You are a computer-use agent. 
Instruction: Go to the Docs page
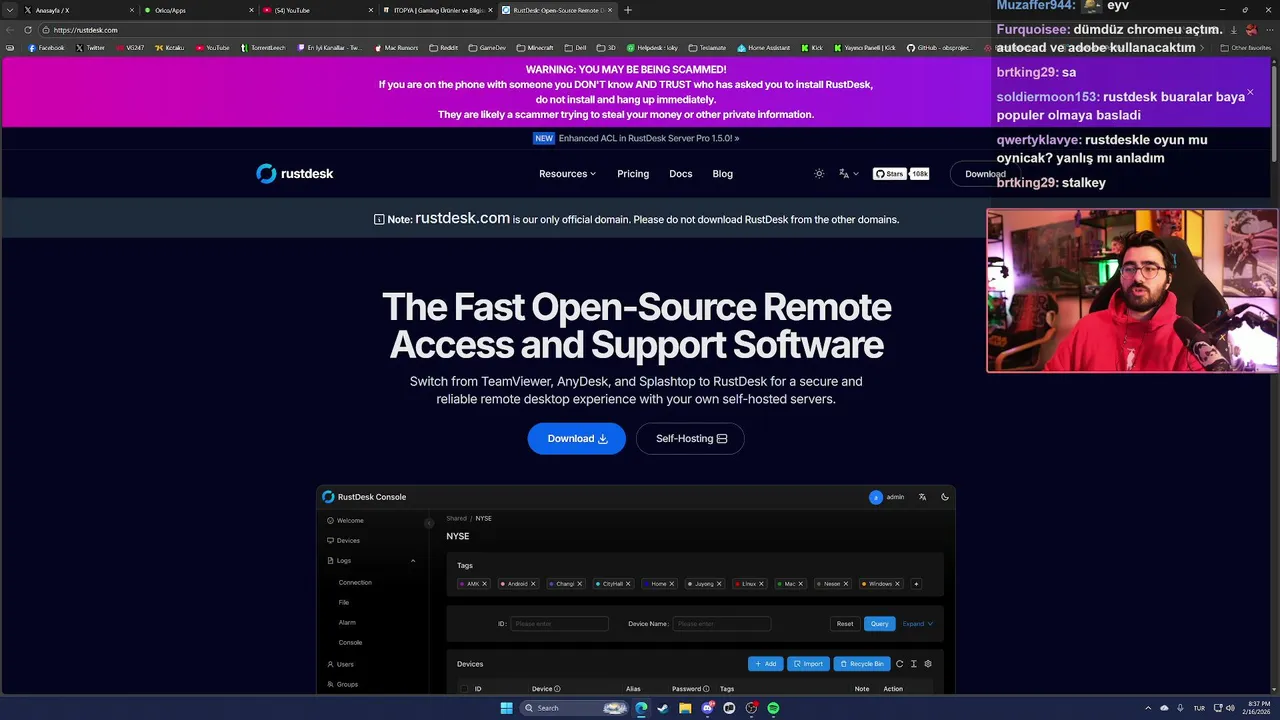(x=681, y=174)
